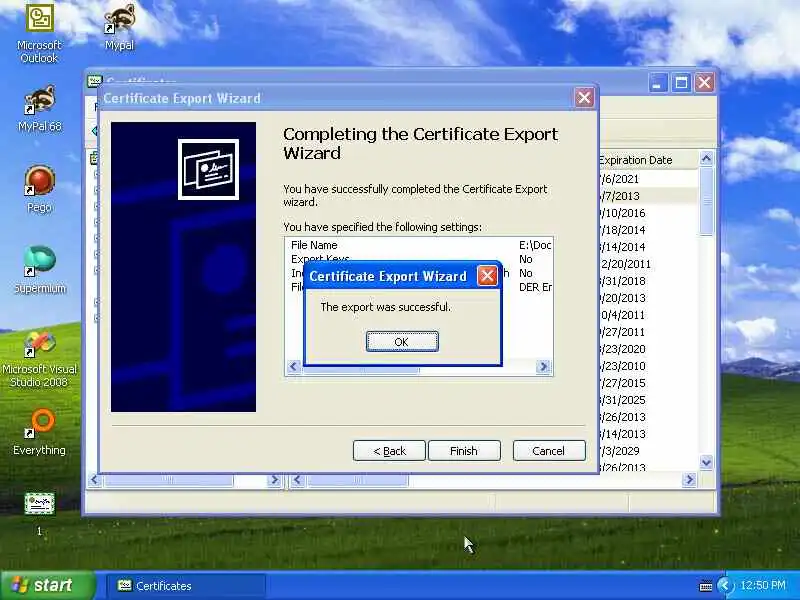Image resolution: width=800 pixels, height=600 pixels.
Task: Open the Mypal desktop shortcut
Action: pyautogui.click(x=119, y=28)
